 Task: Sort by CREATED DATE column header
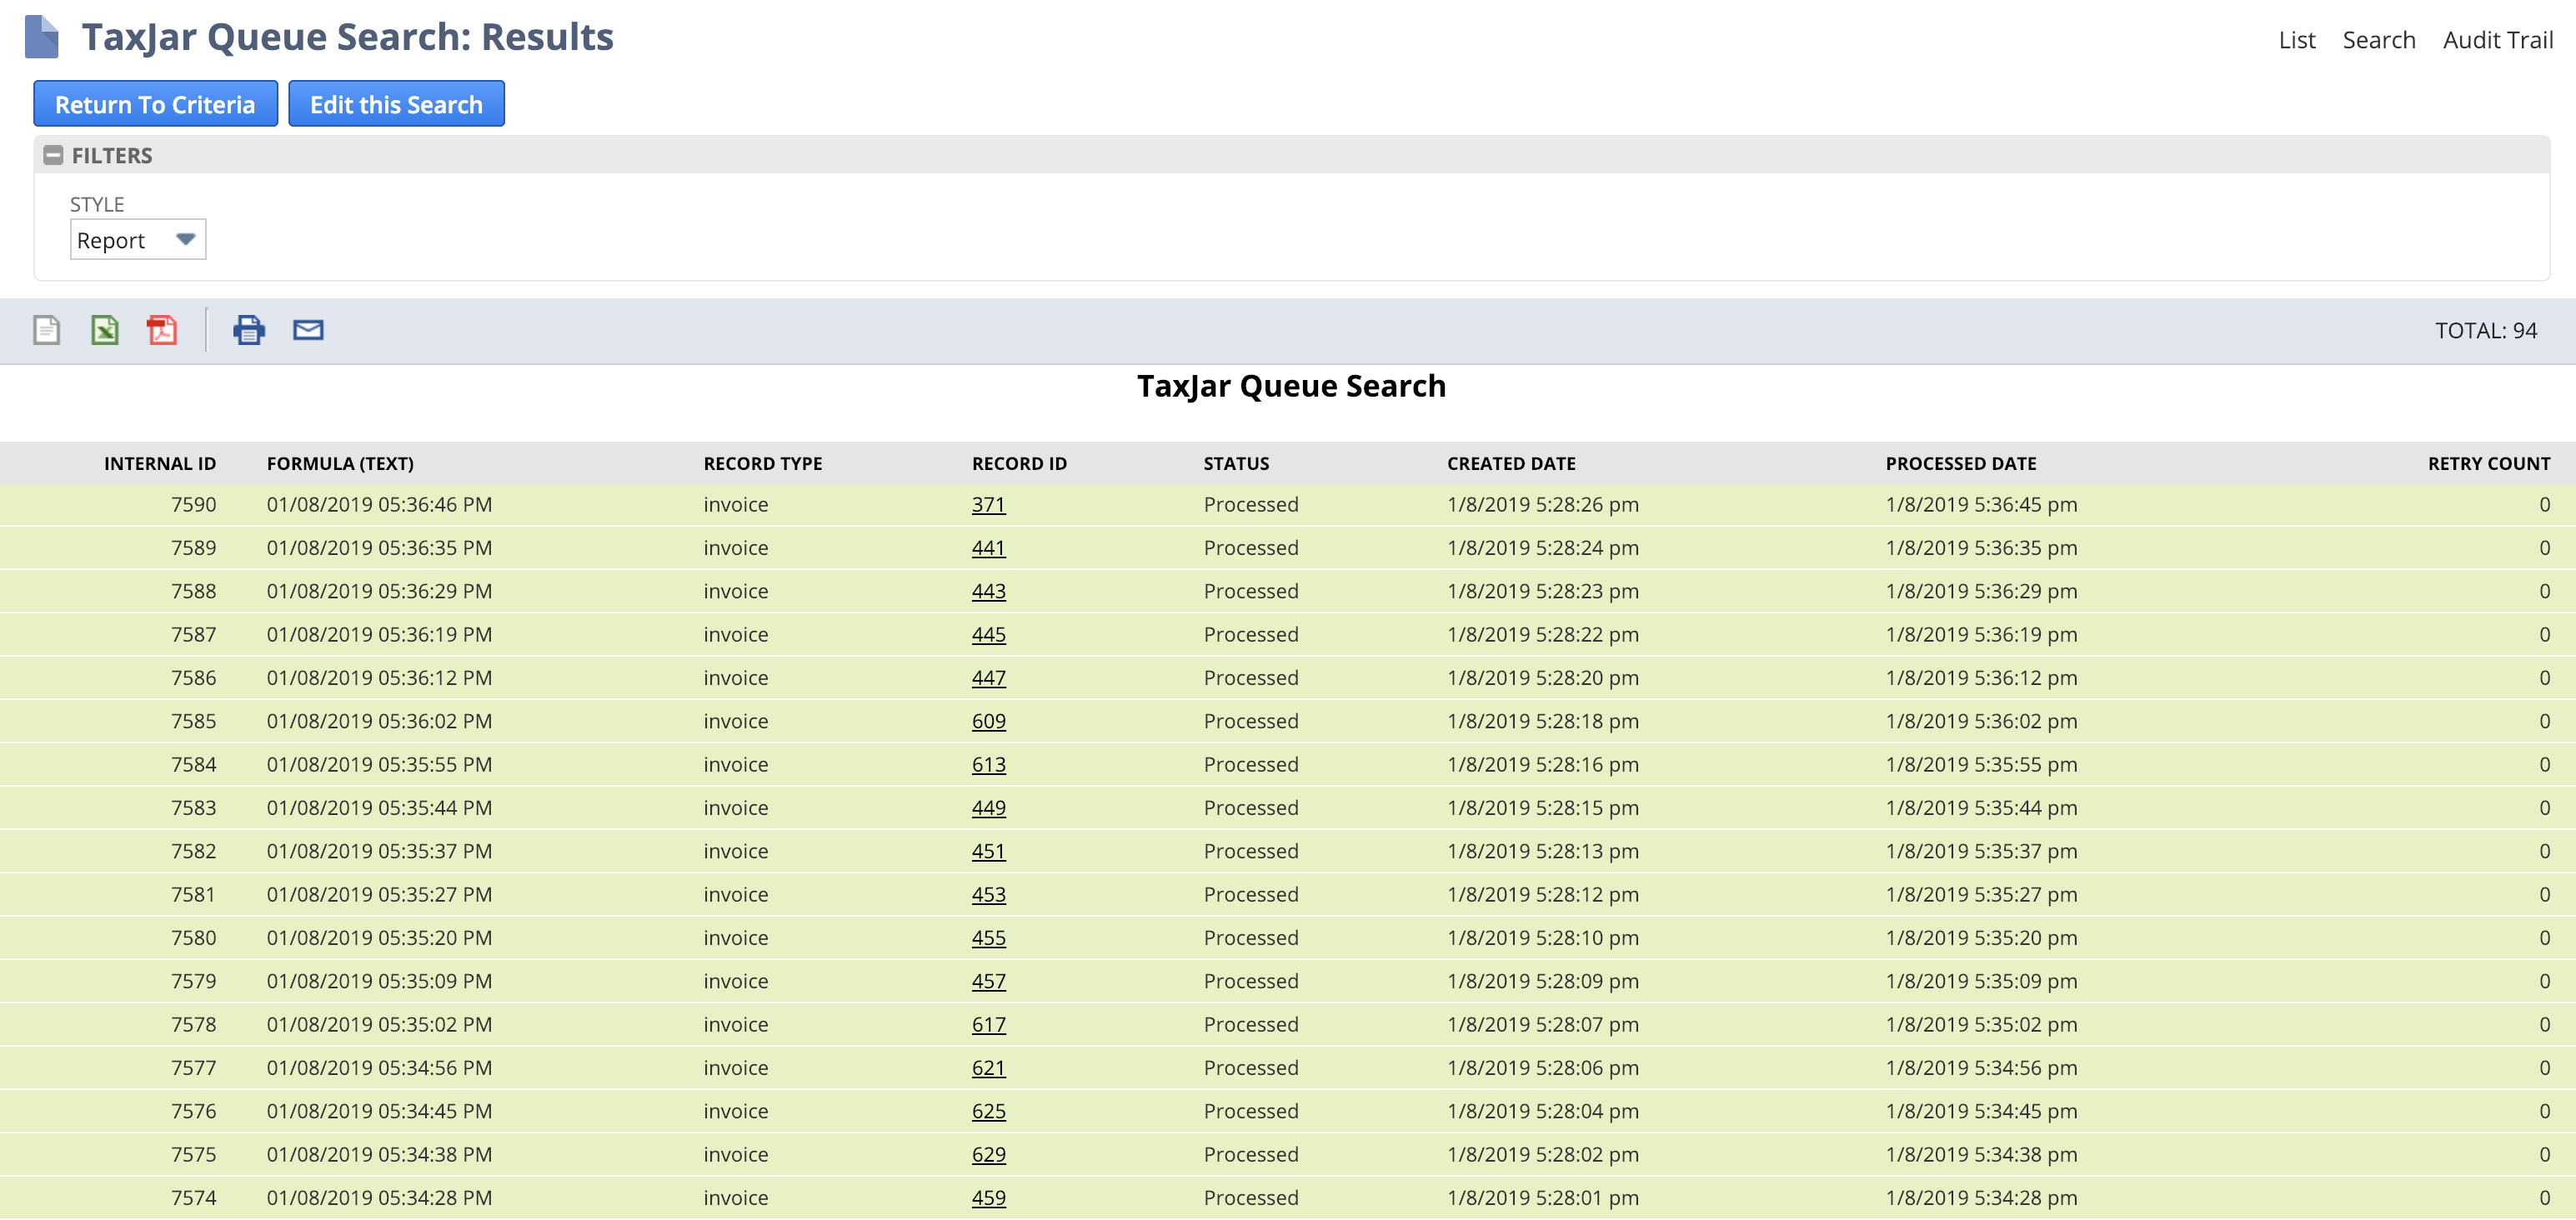click(1511, 463)
